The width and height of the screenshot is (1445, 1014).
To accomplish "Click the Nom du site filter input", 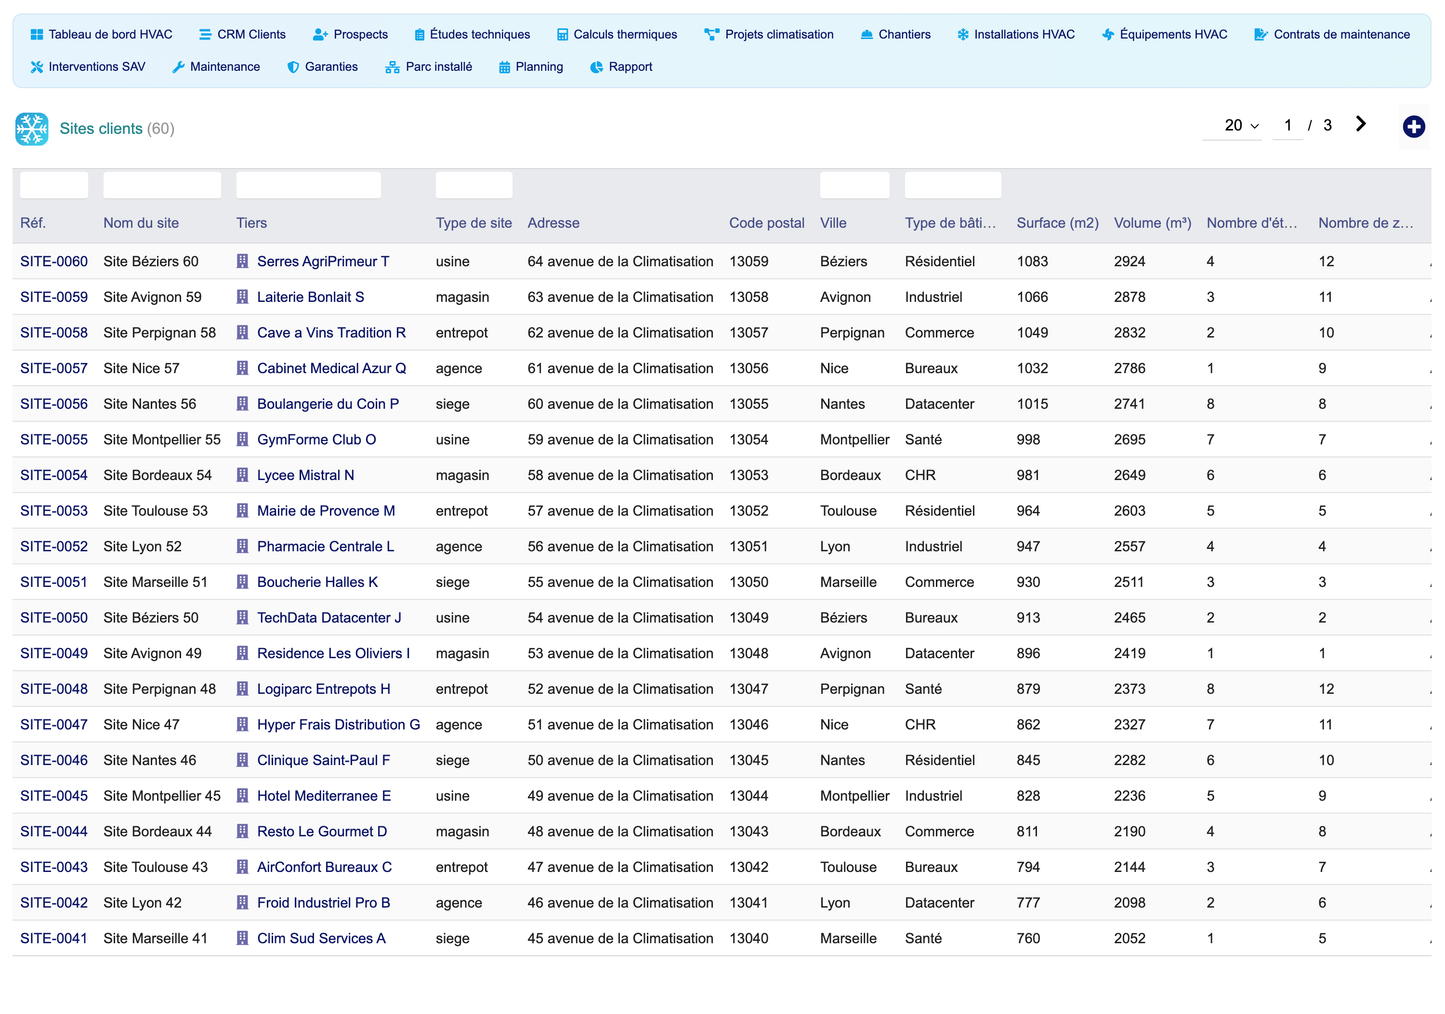I will point(162,185).
